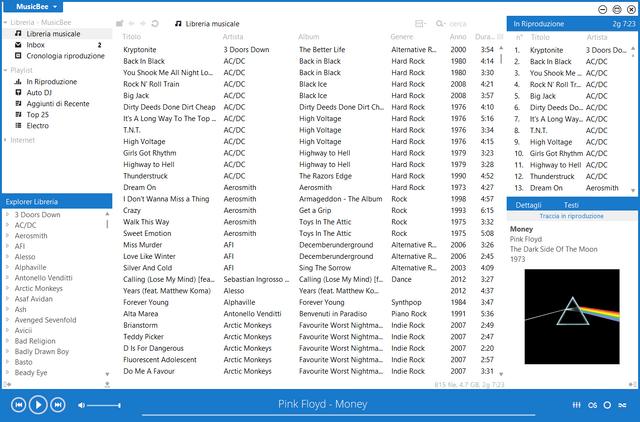Switch to the Dettagli tab
Viewport: 640px width, 422px height.
[528, 205]
